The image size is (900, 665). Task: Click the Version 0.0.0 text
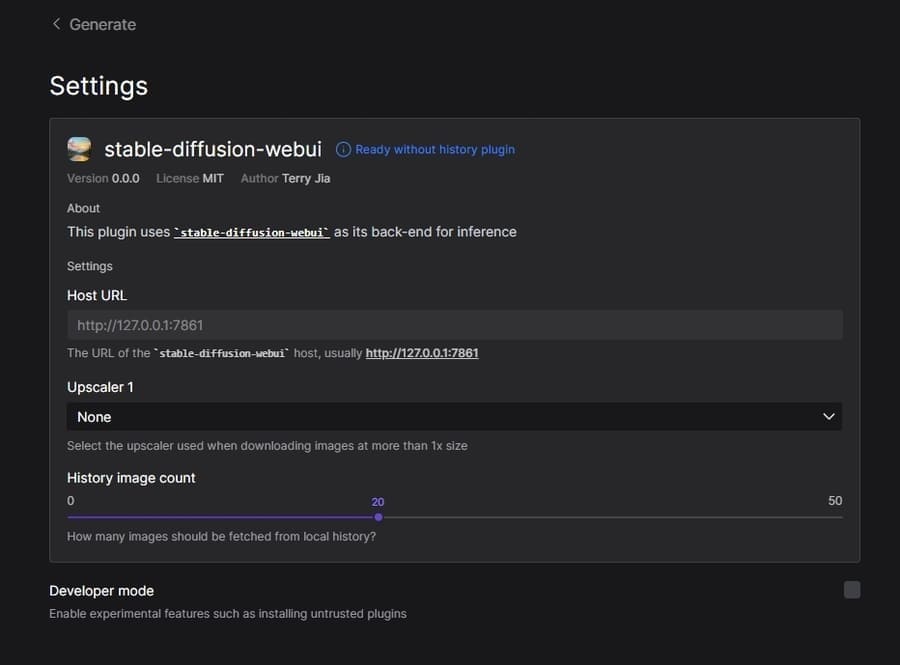coord(103,178)
